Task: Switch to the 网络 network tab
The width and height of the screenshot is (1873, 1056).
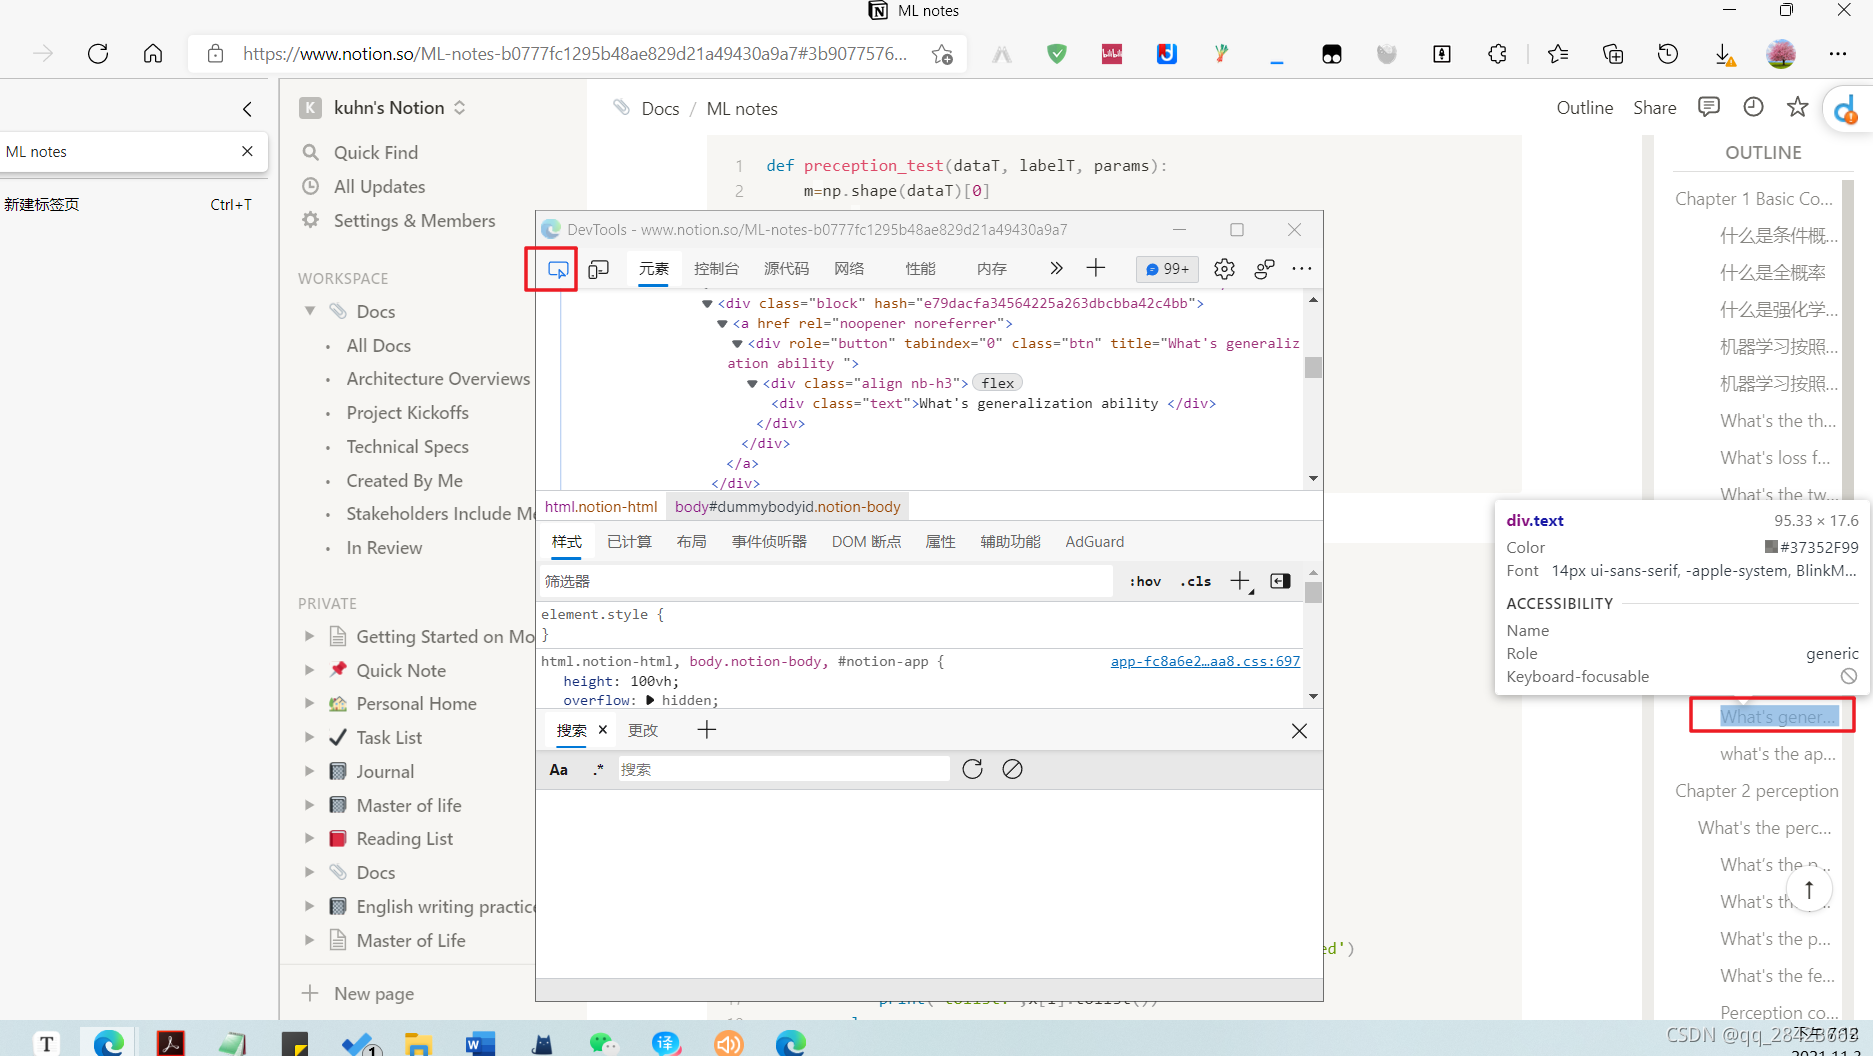Action: pyautogui.click(x=849, y=268)
